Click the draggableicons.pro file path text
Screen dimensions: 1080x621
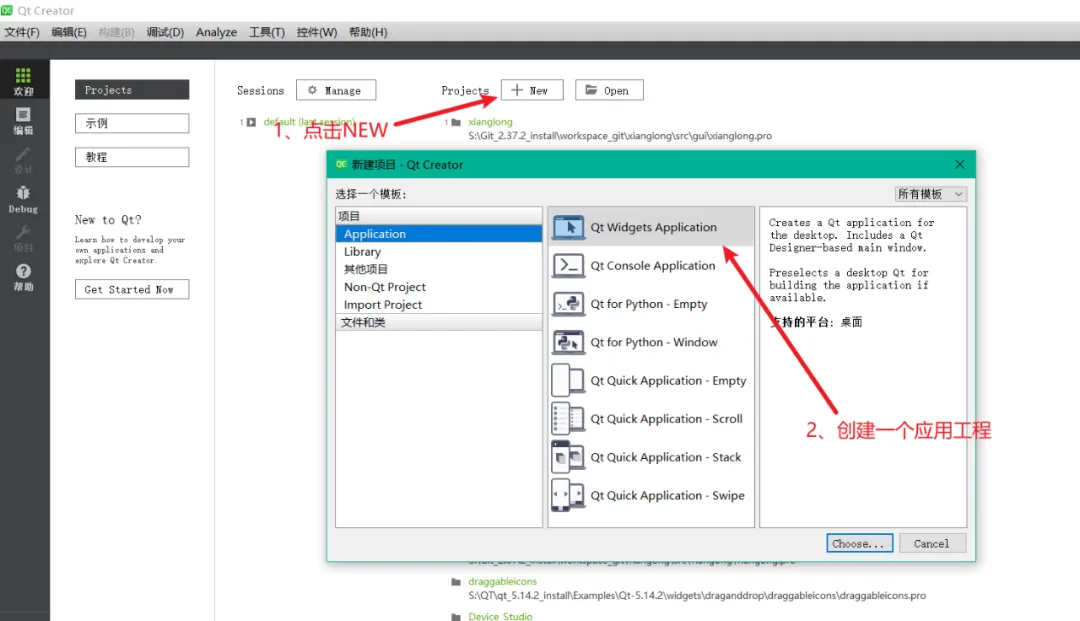tap(697, 596)
